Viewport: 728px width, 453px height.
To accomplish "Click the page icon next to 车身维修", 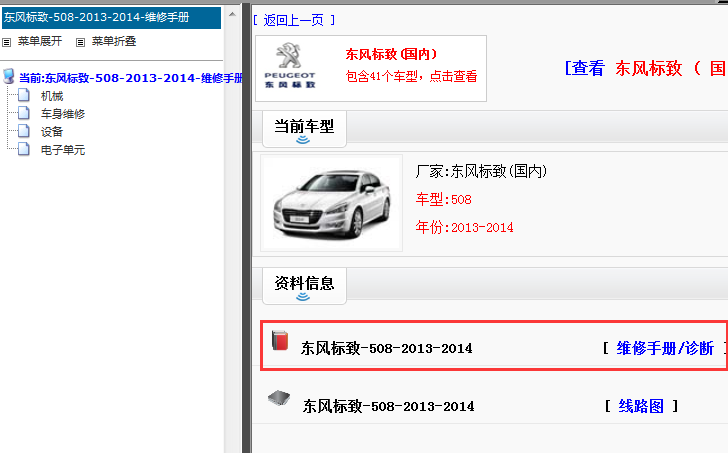I will (24, 113).
